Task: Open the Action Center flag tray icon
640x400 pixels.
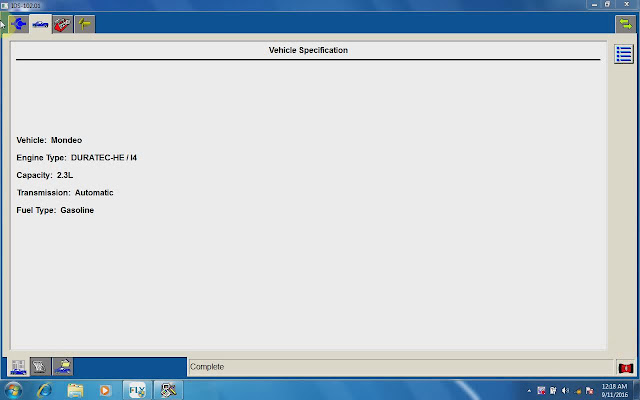Action: tap(589, 391)
